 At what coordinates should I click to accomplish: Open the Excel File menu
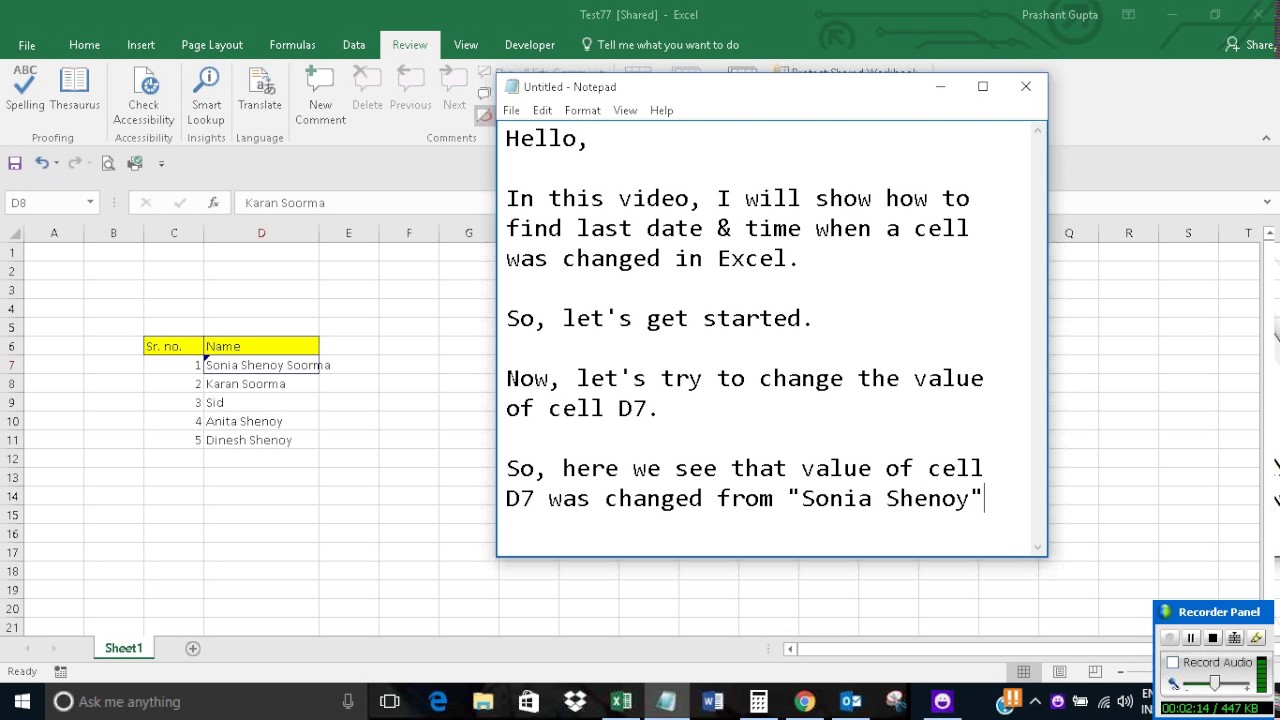tap(27, 45)
